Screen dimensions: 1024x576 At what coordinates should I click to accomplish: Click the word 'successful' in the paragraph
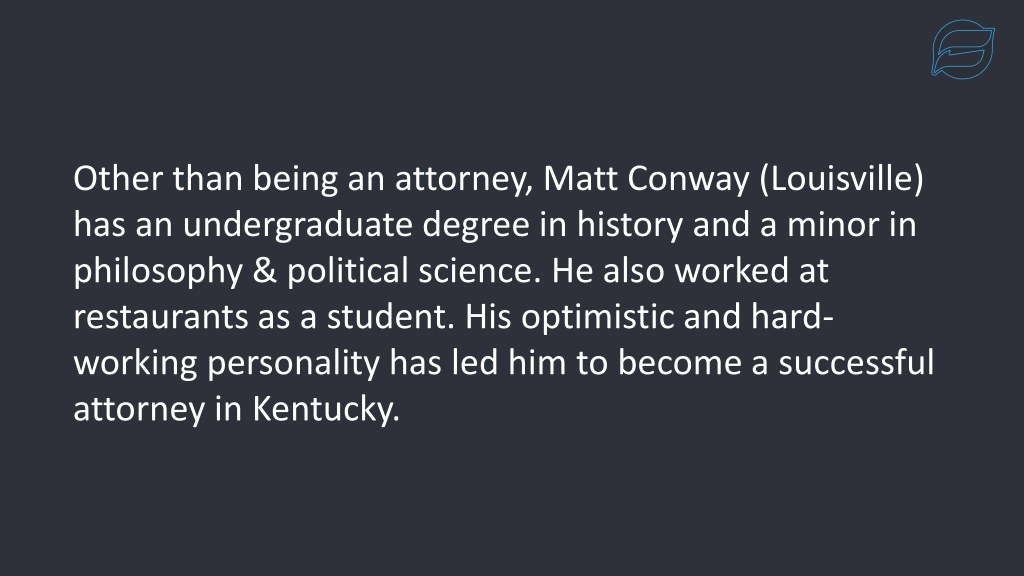[x=856, y=362]
